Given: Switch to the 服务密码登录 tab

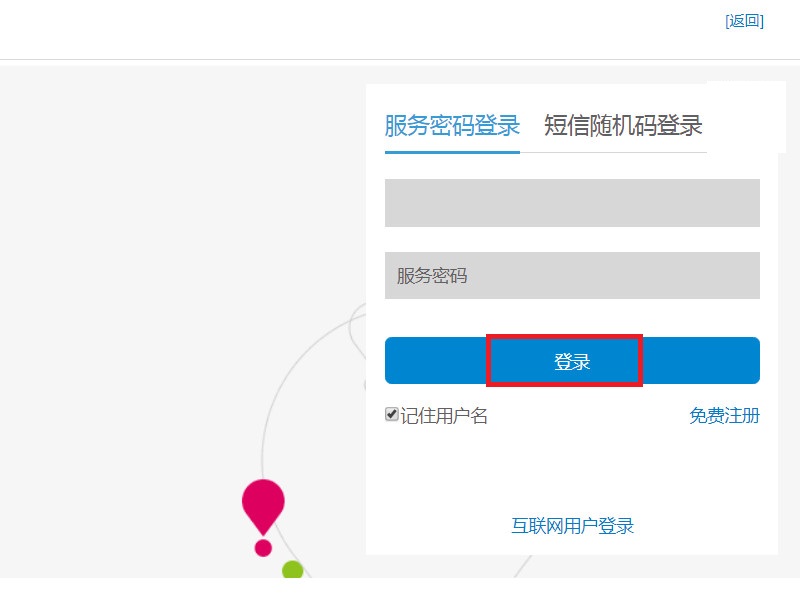Looking at the screenshot, I should point(452,126).
